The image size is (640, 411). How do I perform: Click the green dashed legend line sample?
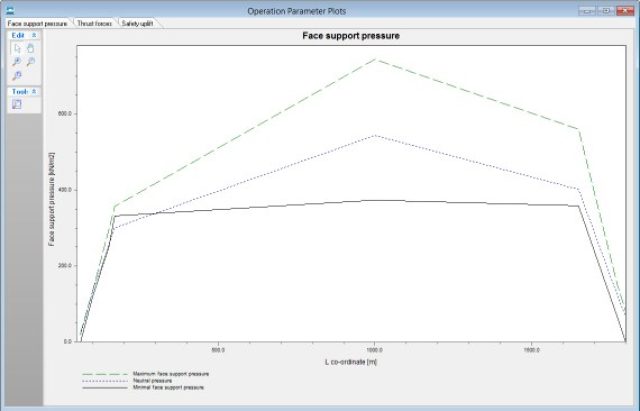(105, 374)
